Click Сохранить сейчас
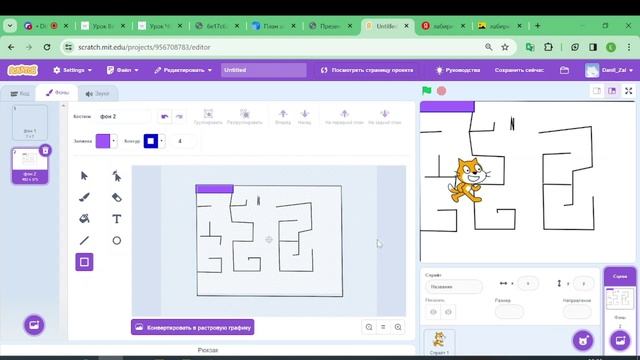Screen dimensions: 640x360 click(x=519, y=70)
